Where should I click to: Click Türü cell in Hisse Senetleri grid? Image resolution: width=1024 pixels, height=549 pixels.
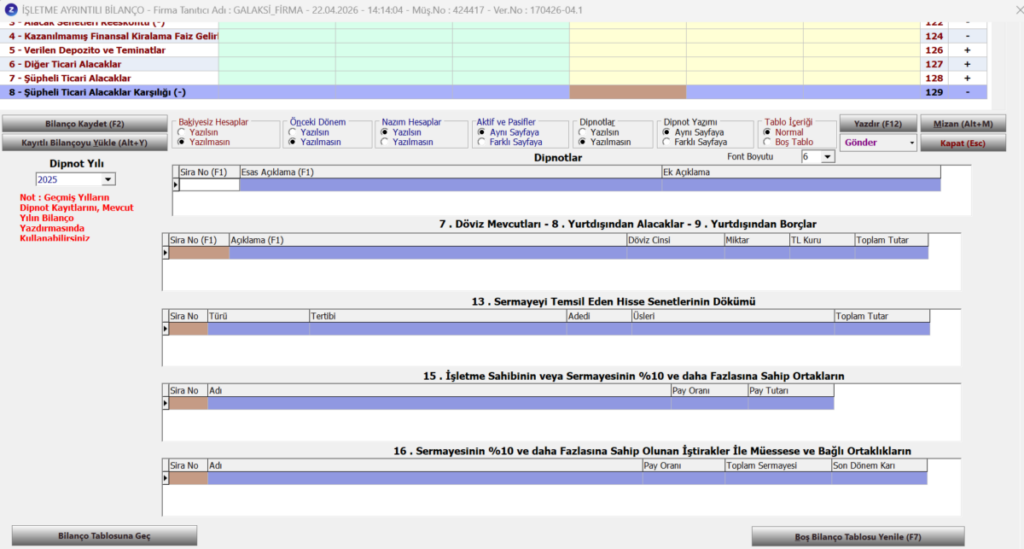coord(259,329)
